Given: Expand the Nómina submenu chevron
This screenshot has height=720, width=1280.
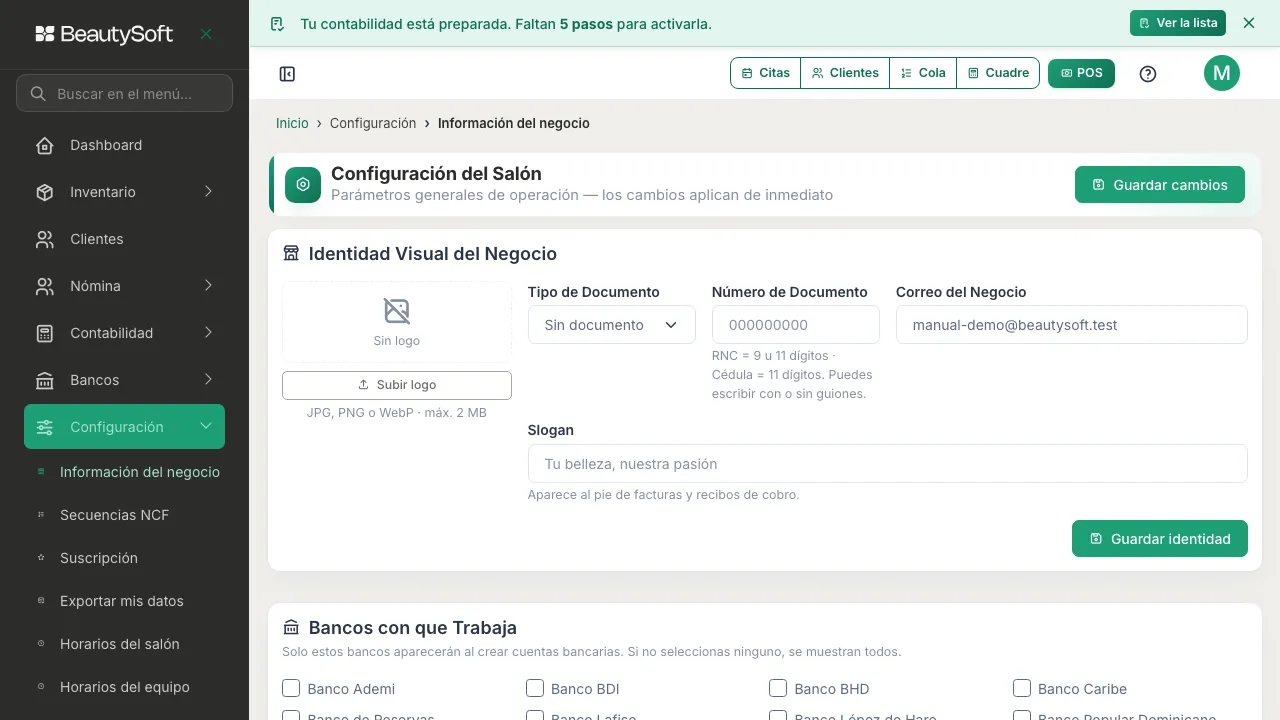Looking at the screenshot, I should point(208,285).
